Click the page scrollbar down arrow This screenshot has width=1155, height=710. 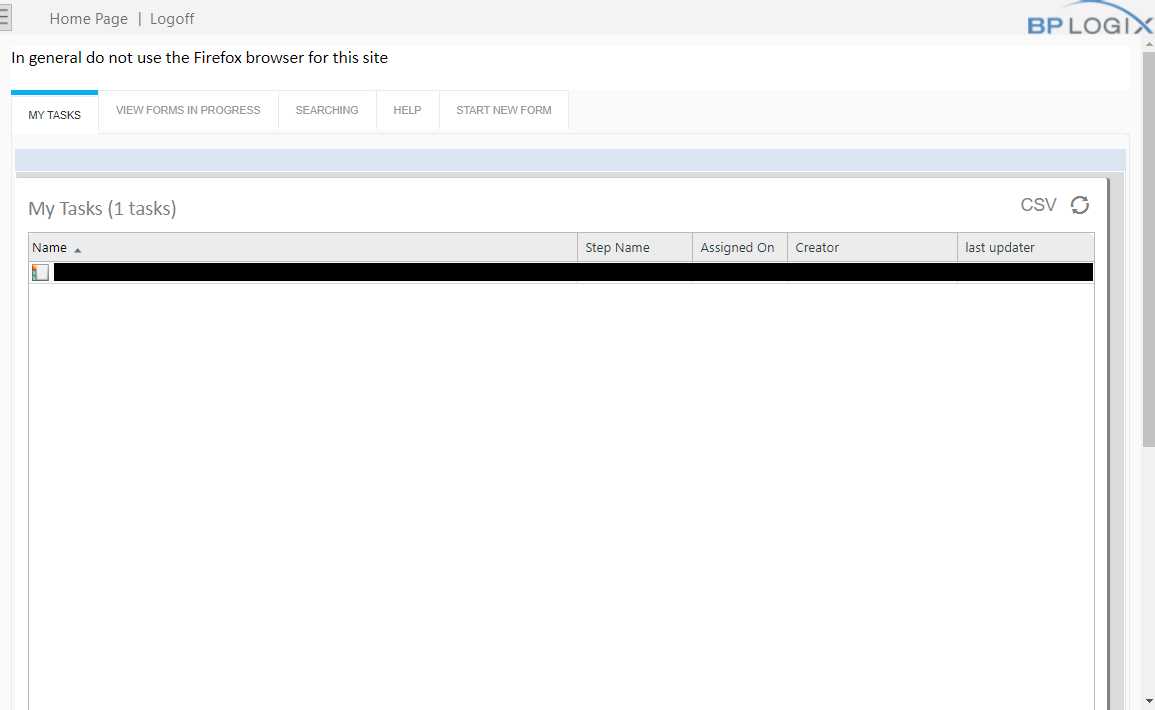pyautogui.click(x=1148, y=701)
